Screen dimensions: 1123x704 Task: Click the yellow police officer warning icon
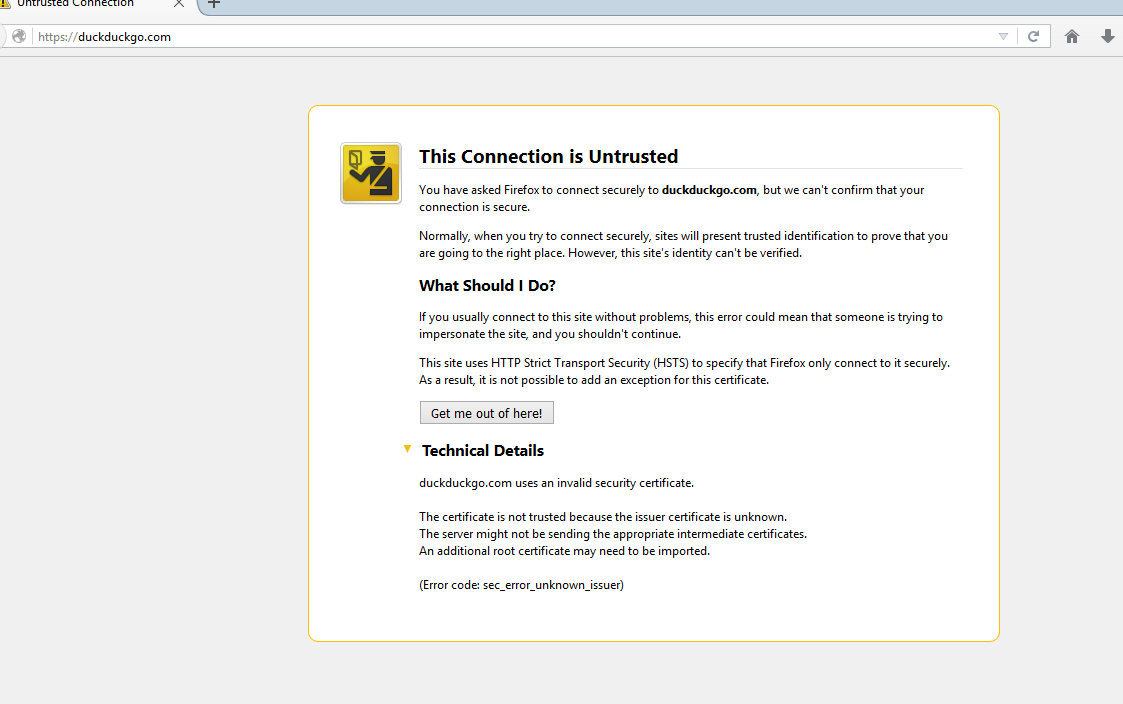pyautogui.click(x=370, y=173)
